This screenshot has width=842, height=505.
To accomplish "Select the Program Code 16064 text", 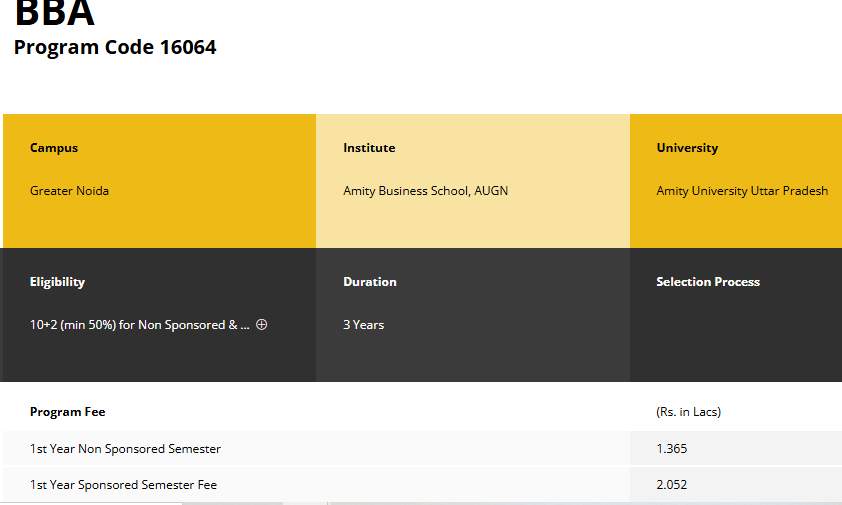I will pos(115,47).
